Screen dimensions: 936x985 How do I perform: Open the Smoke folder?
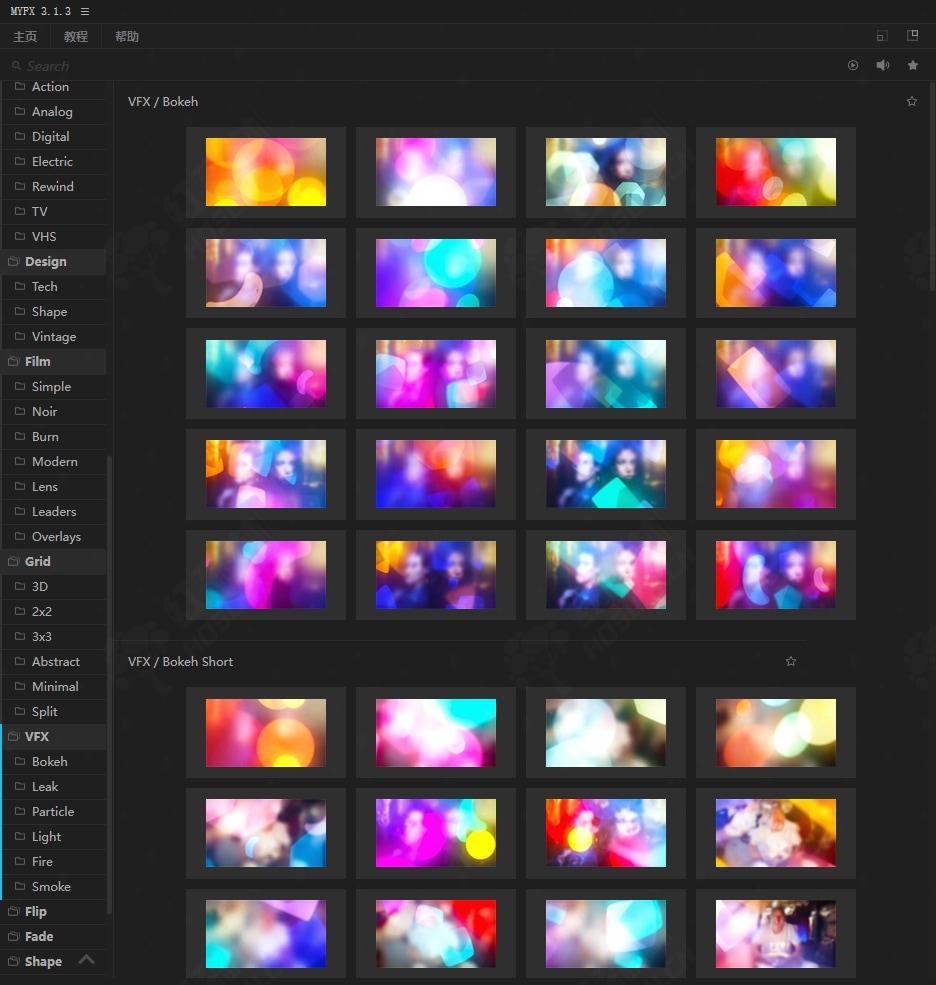pyautogui.click(x=54, y=886)
